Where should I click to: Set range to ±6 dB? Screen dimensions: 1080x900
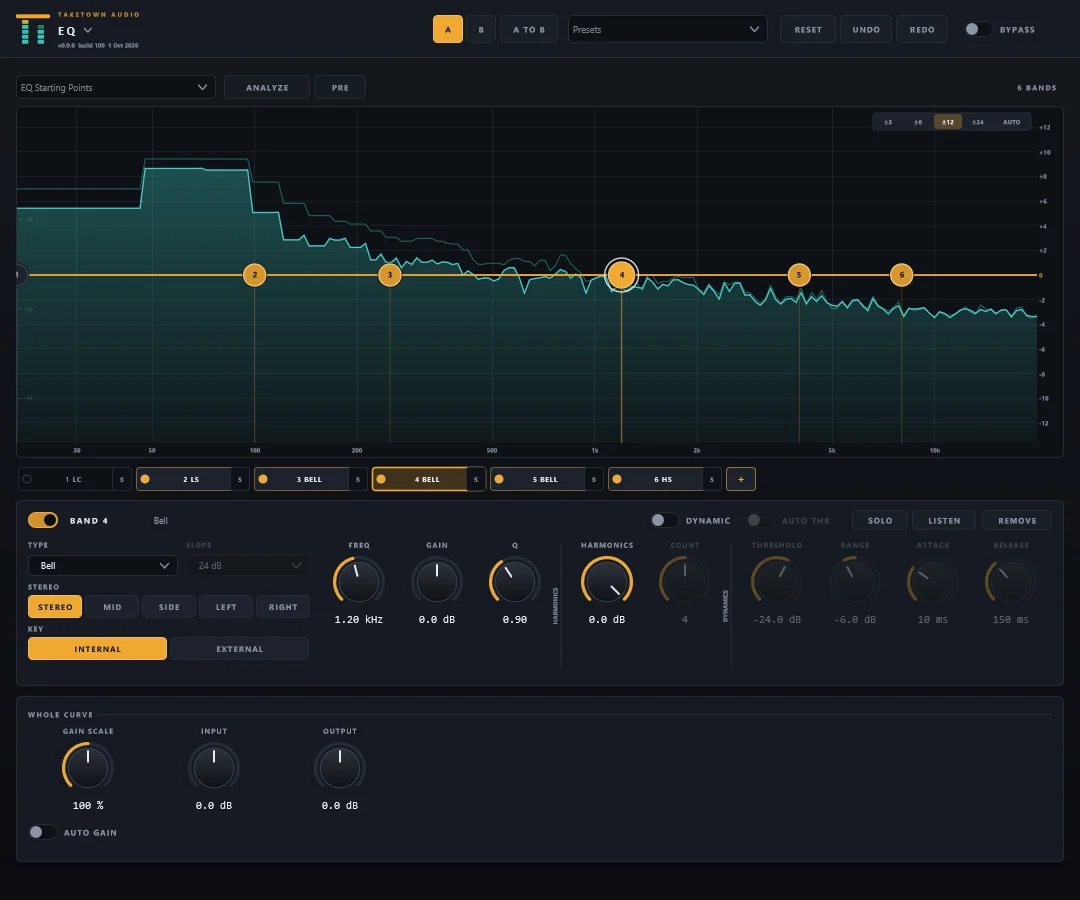918,122
